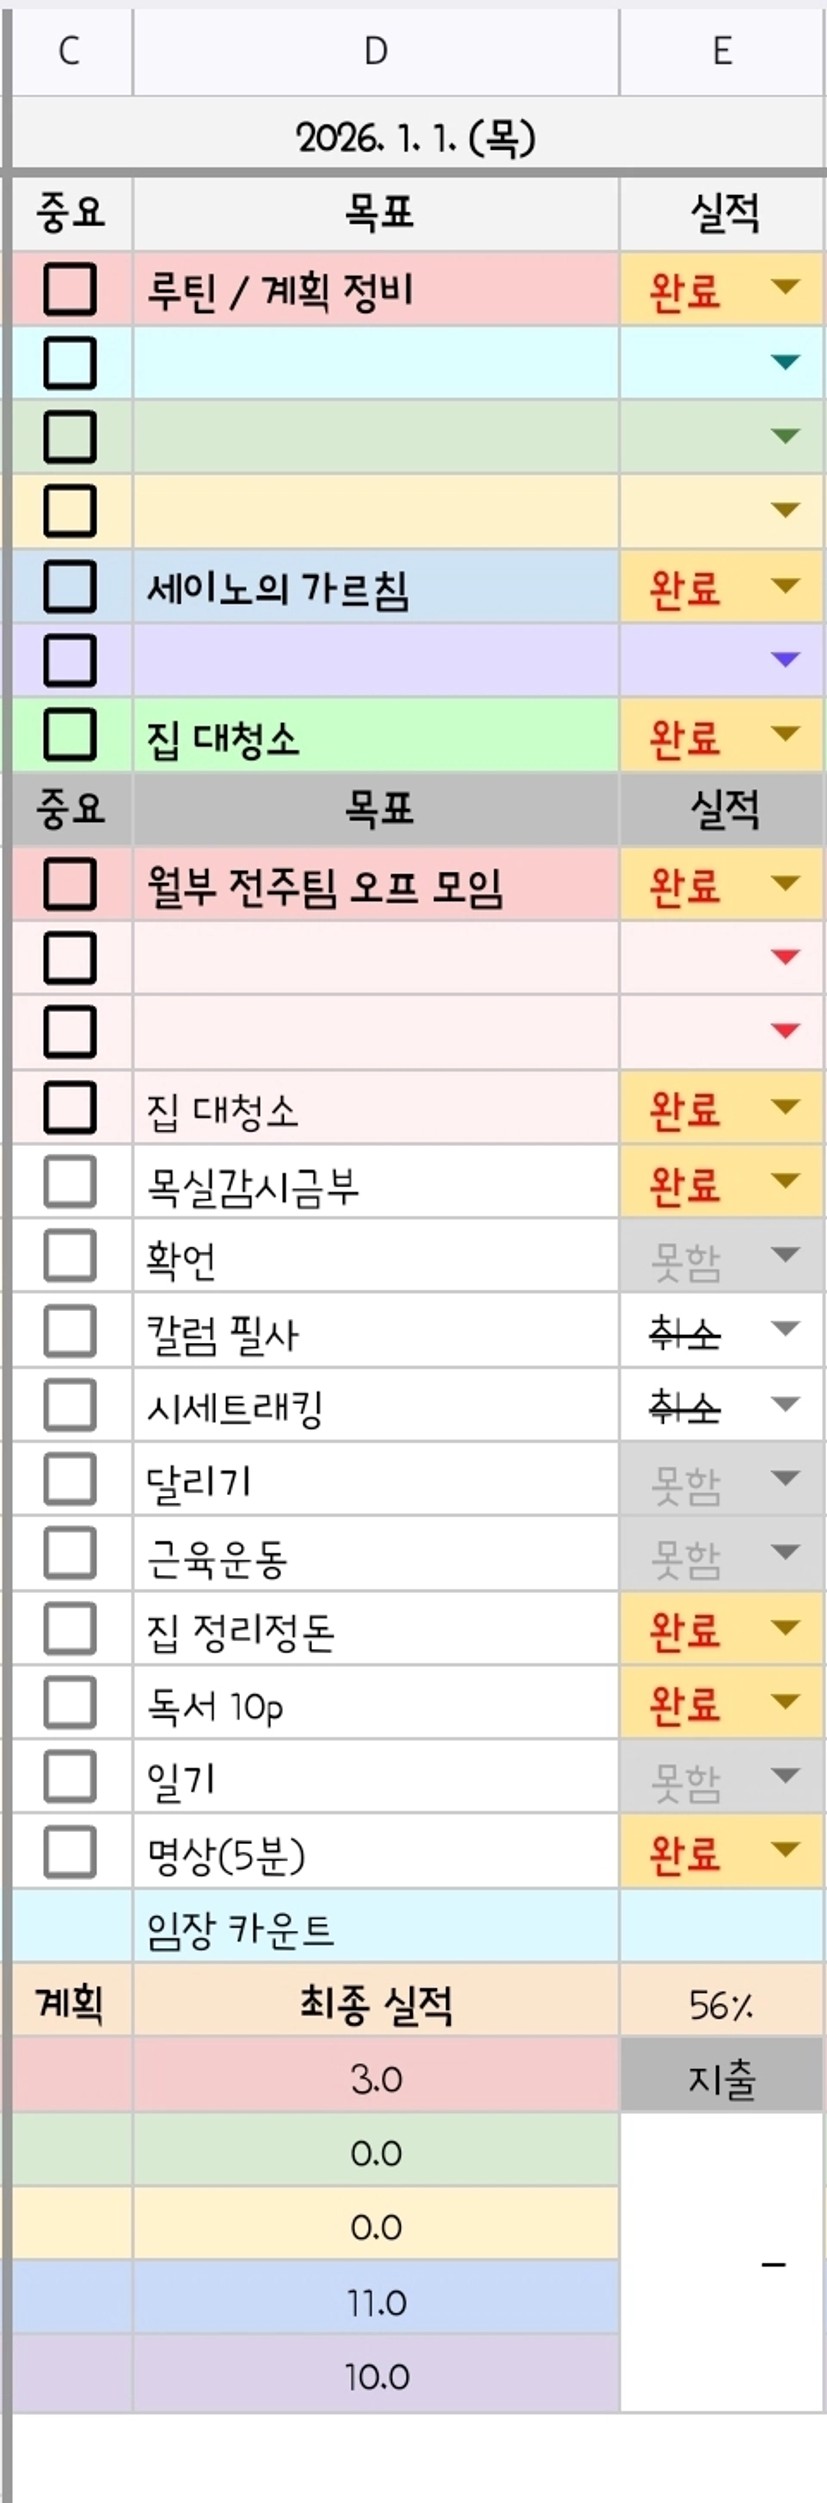Select column E header

pos(722,51)
